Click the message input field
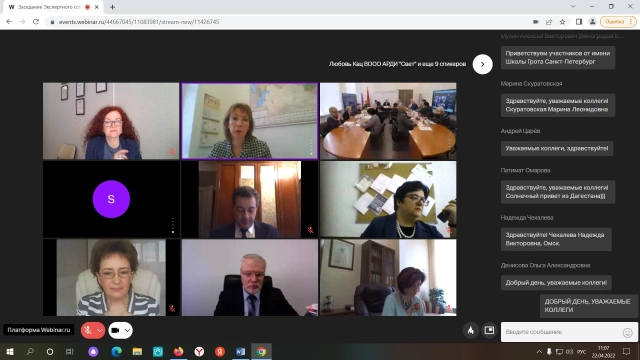The height and width of the screenshot is (360, 640). 561,332
